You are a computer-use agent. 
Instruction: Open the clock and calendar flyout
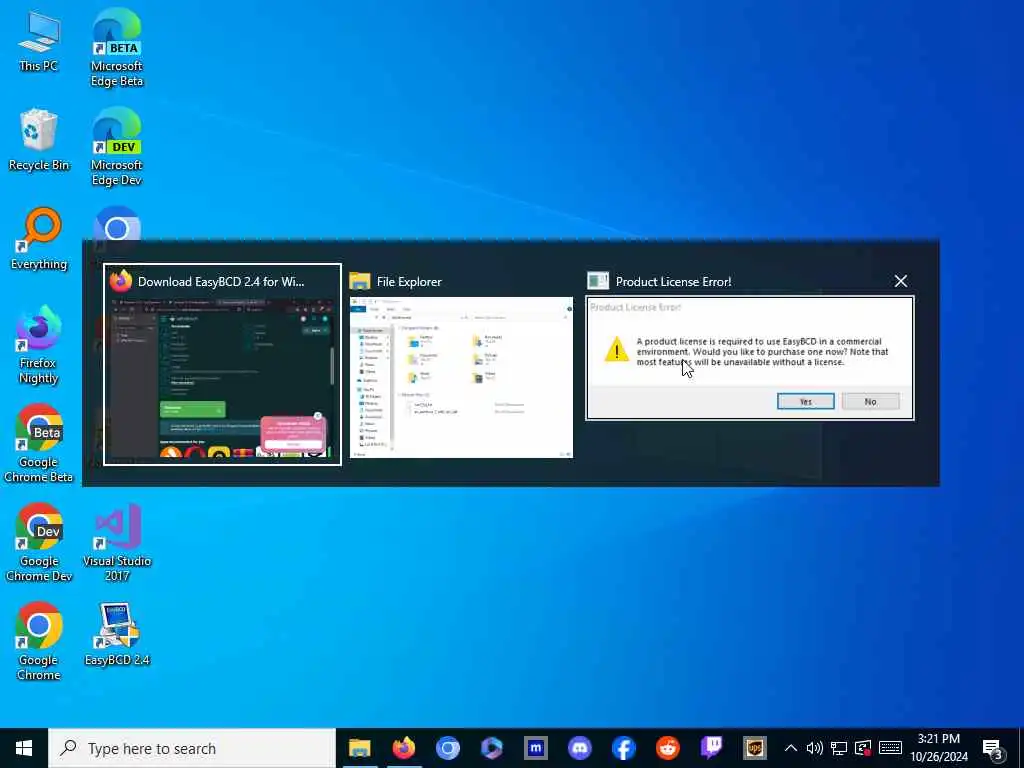(939, 748)
